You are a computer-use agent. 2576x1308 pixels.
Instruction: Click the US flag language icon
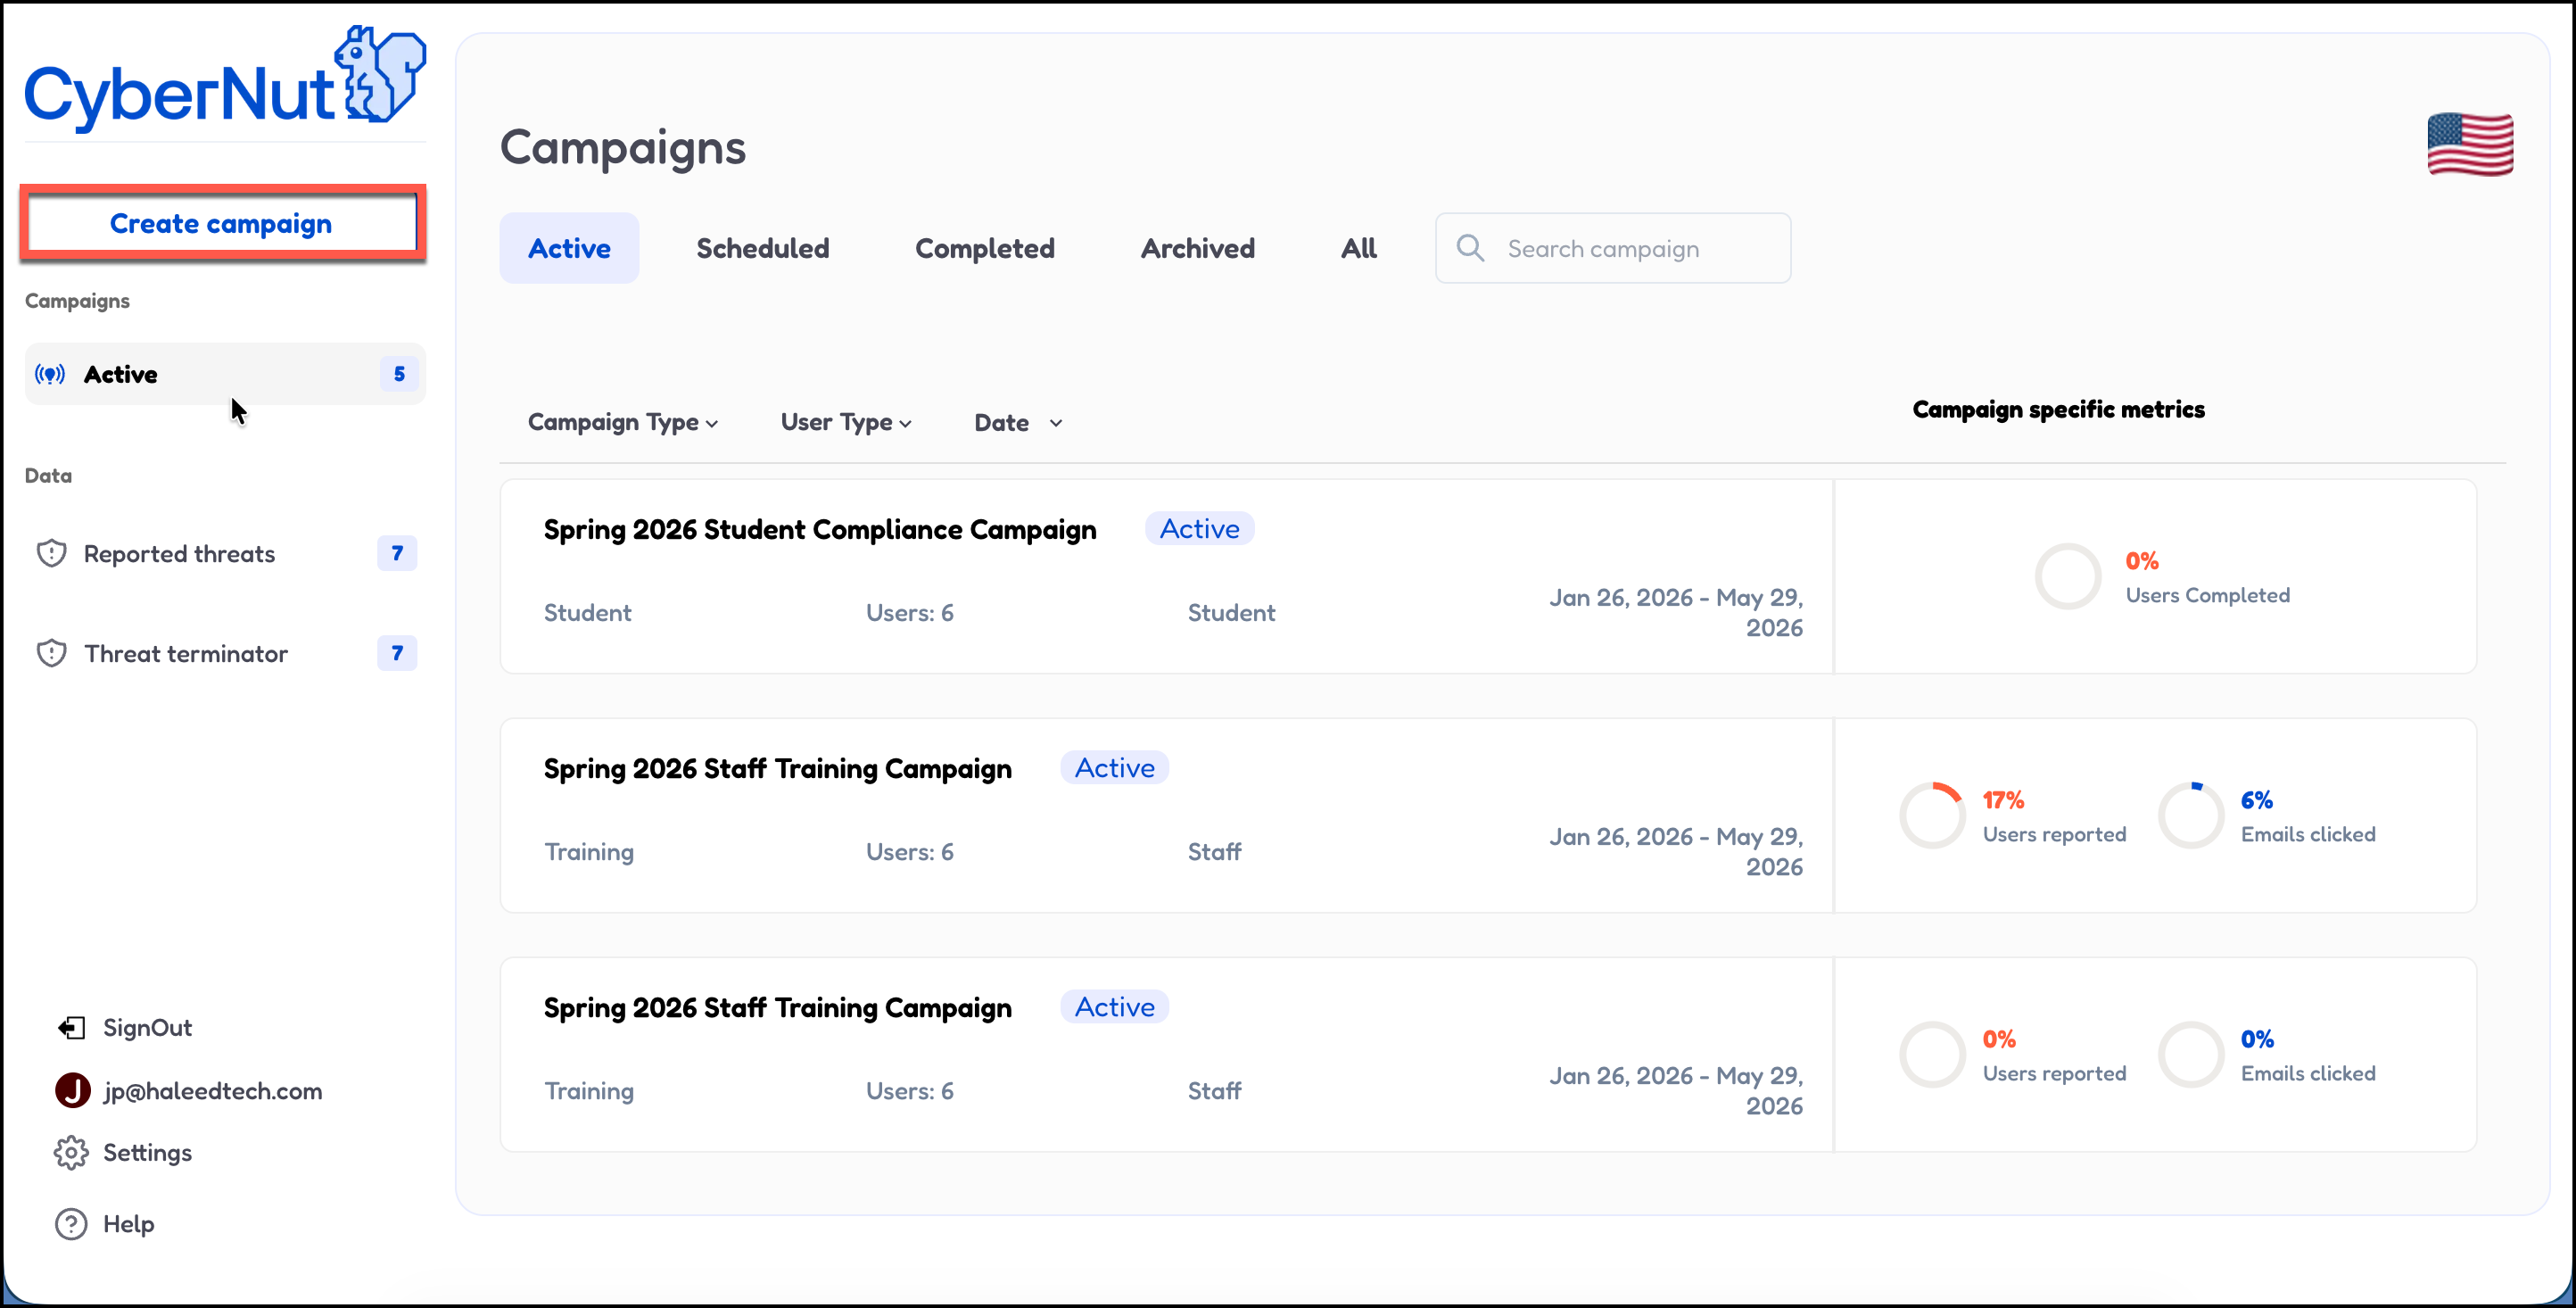click(2469, 145)
